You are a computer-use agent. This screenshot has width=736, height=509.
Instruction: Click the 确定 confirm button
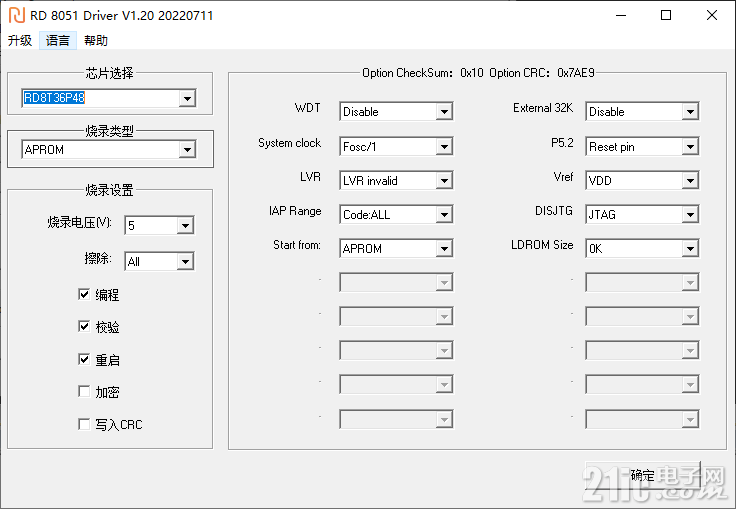(x=643, y=475)
